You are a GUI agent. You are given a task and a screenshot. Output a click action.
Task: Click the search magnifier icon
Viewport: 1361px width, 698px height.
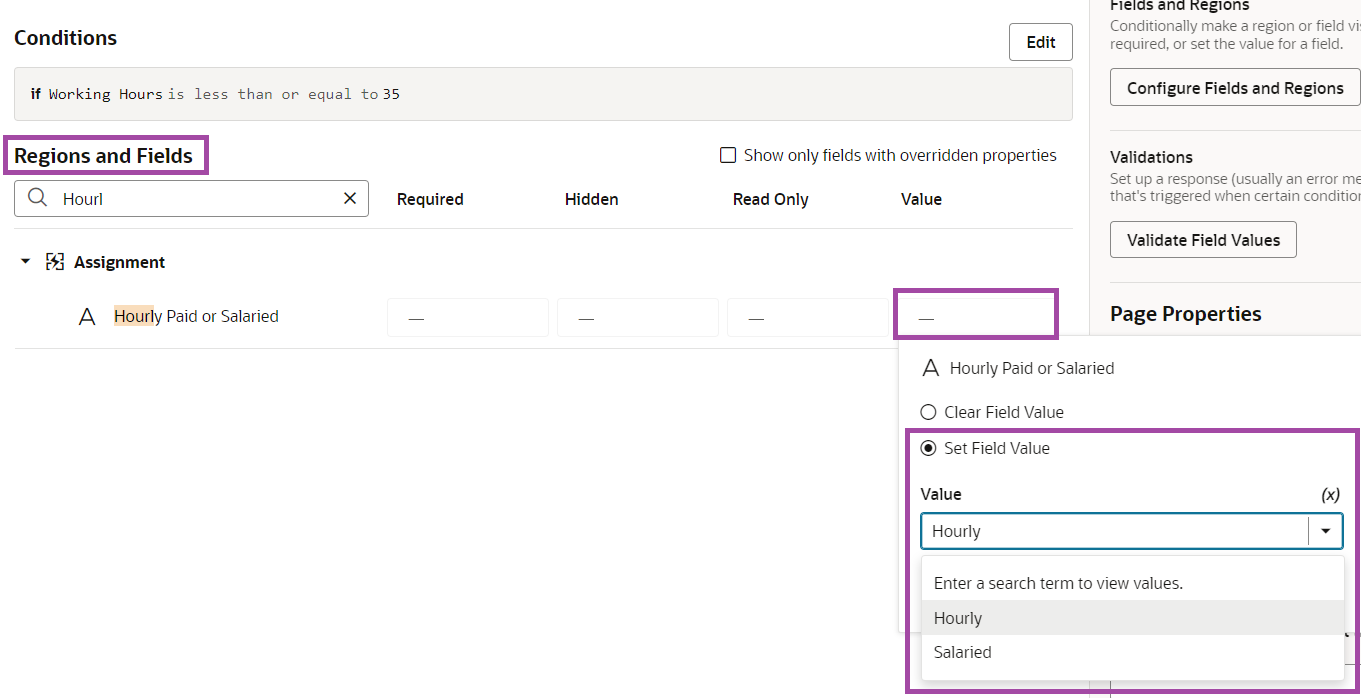37,198
